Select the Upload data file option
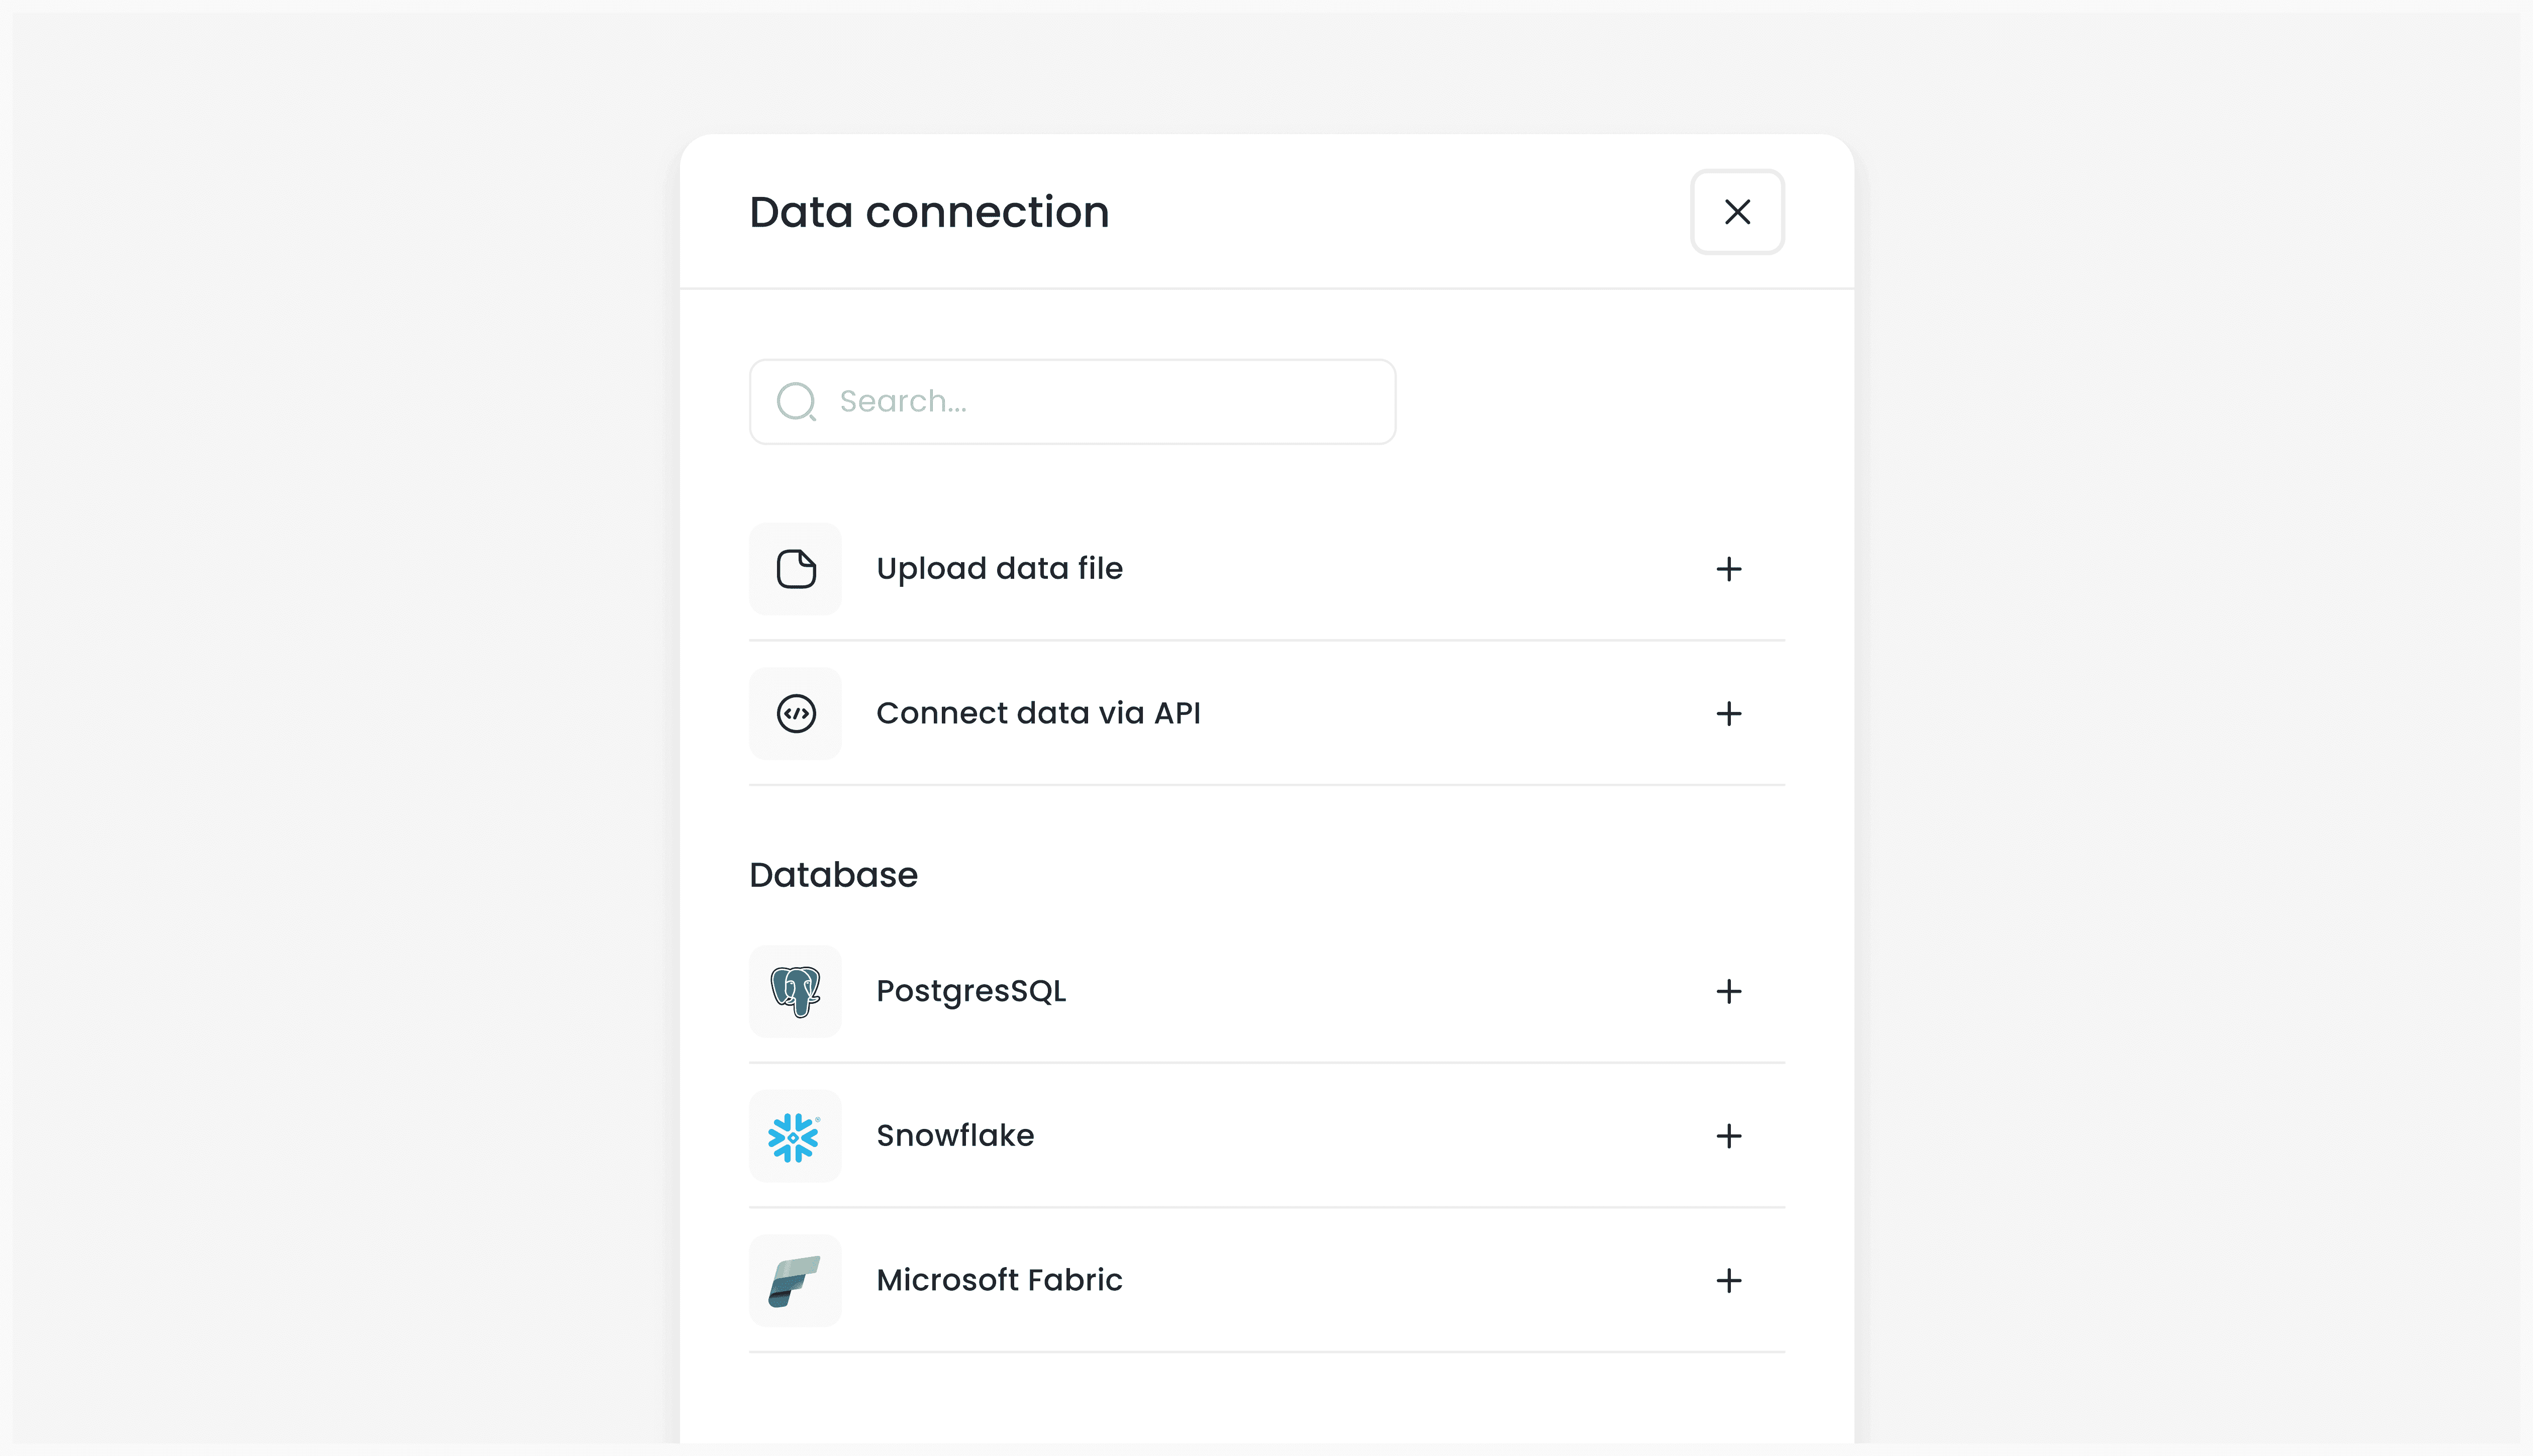 tap(1000, 568)
